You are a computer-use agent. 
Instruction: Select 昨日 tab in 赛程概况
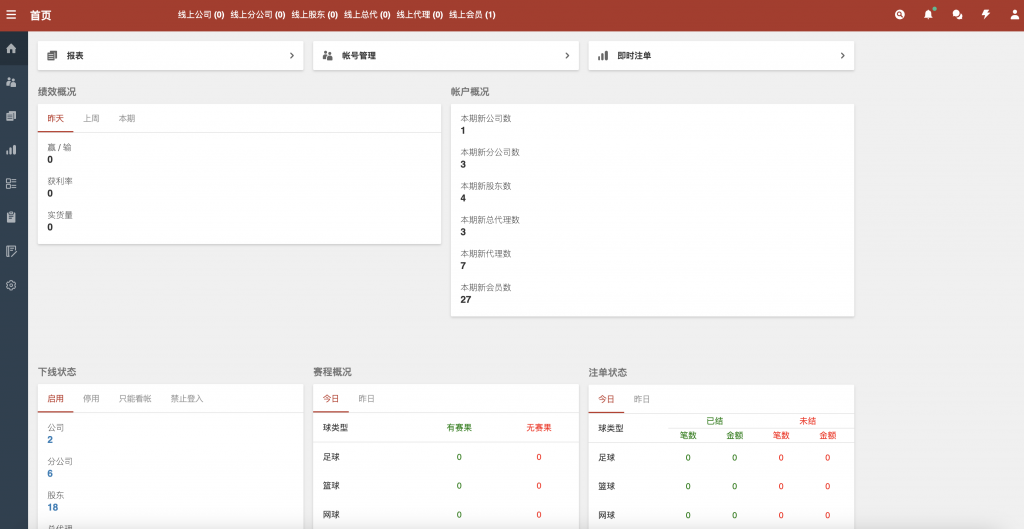click(367, 399)
